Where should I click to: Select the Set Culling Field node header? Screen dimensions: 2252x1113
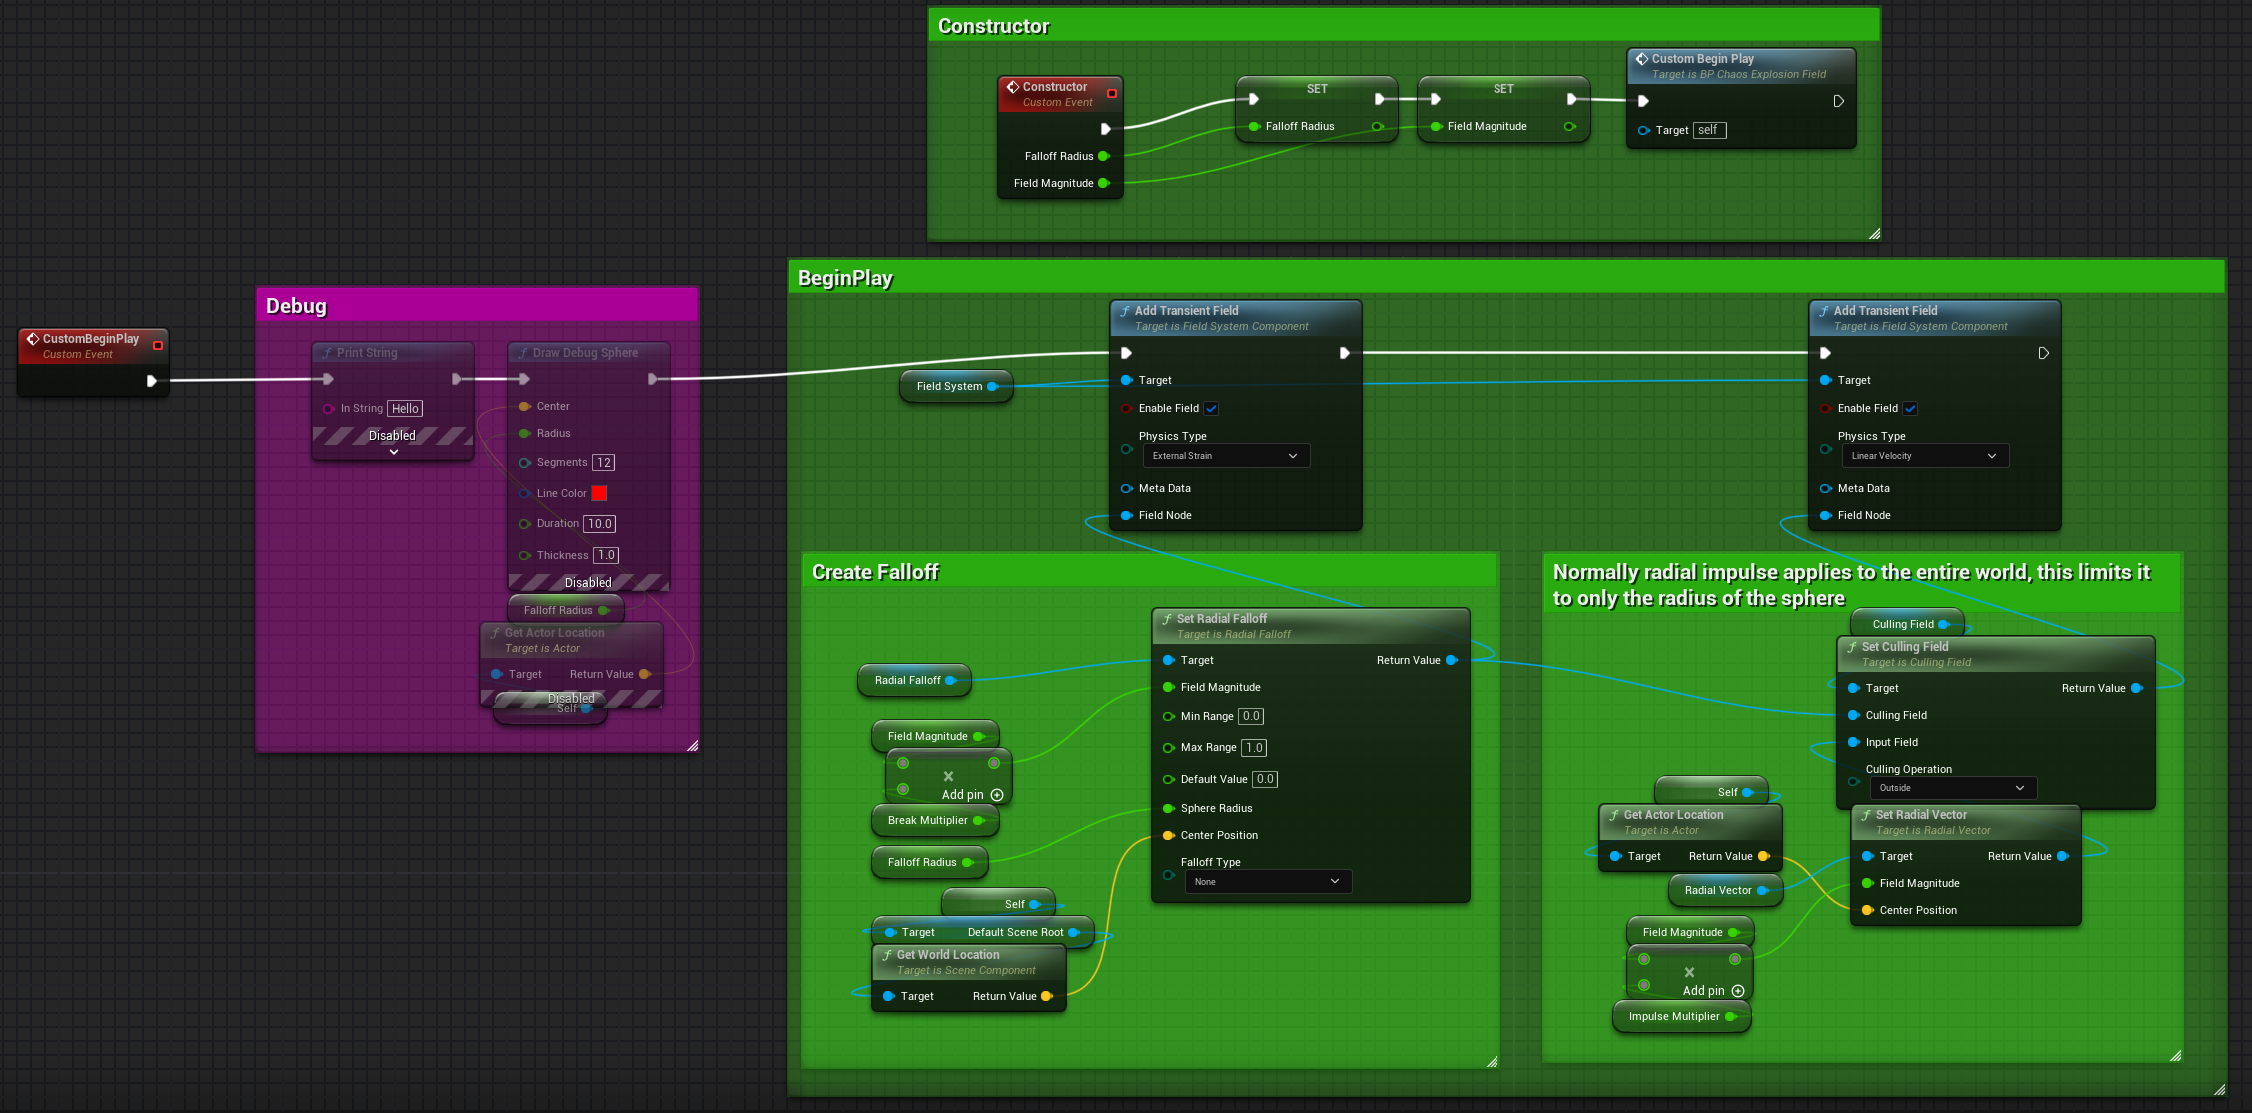1996,654
